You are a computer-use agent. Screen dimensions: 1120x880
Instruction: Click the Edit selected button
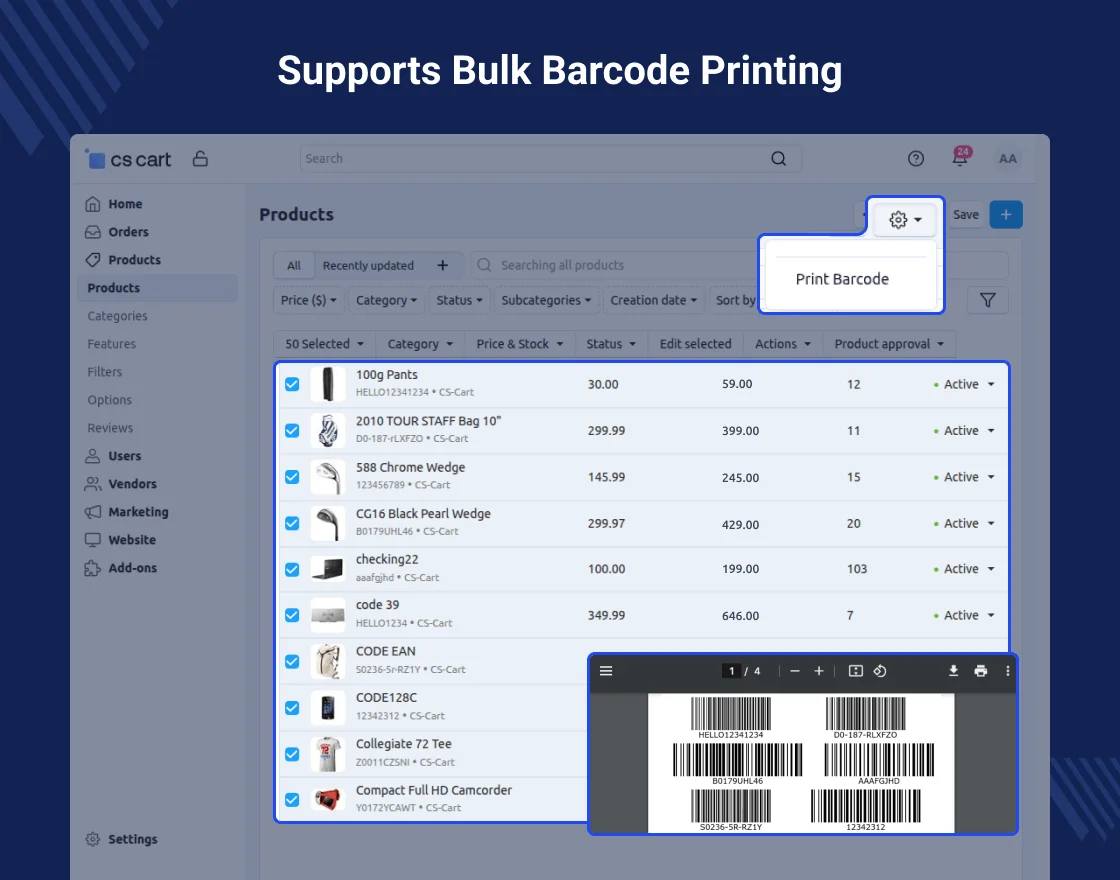tap(695, 344)
